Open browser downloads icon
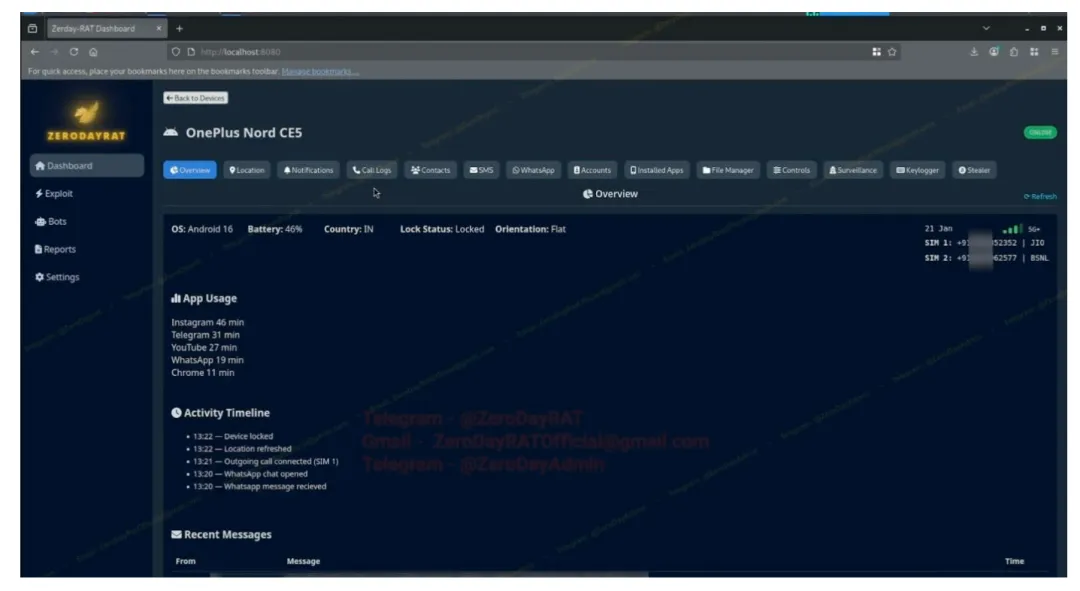The height and width of the screenshot is (591, 1080). coord(974,52)
